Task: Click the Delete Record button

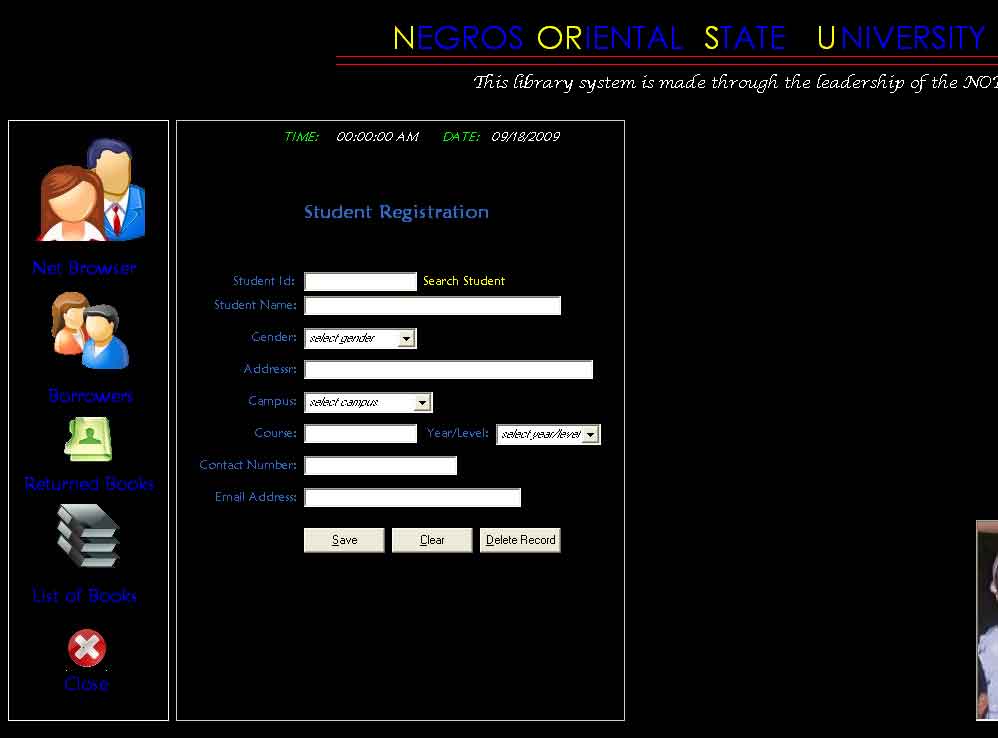Action: 520,540
